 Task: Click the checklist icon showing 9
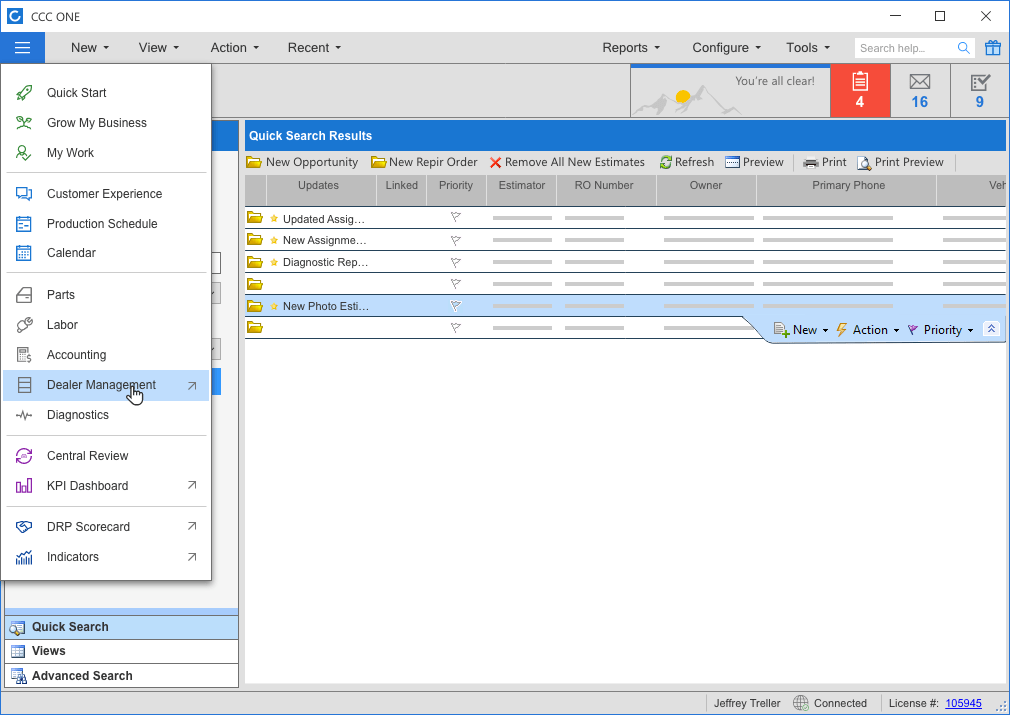pyautogui.click(x=979, y=90)
